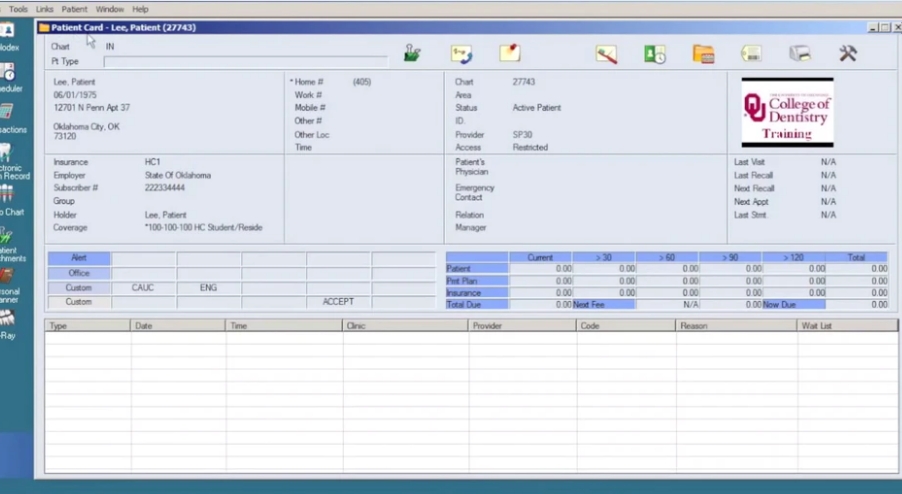The image size is (902, 494).
Task: Click the Clinic column header
Action: (406, 325)
